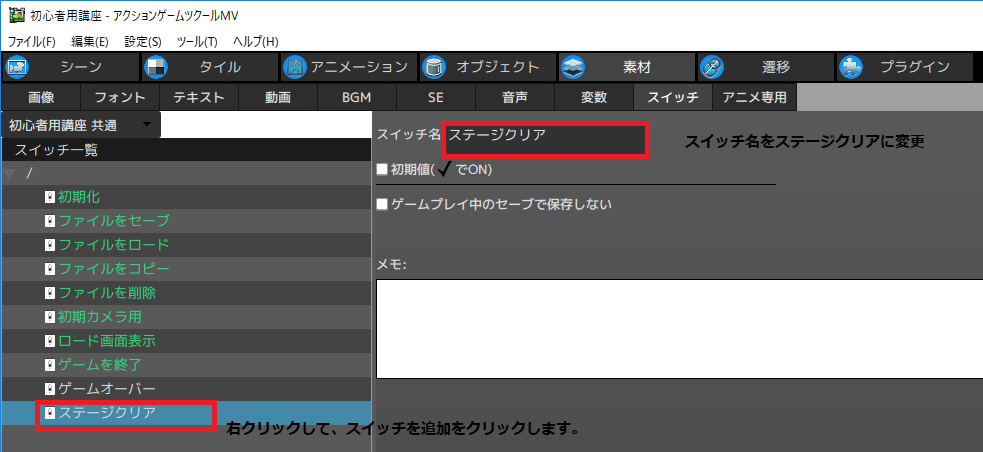Open the ツール(T) menu
Image resolution: width=983 pixels, height=452 pixels.
point(197,42)
